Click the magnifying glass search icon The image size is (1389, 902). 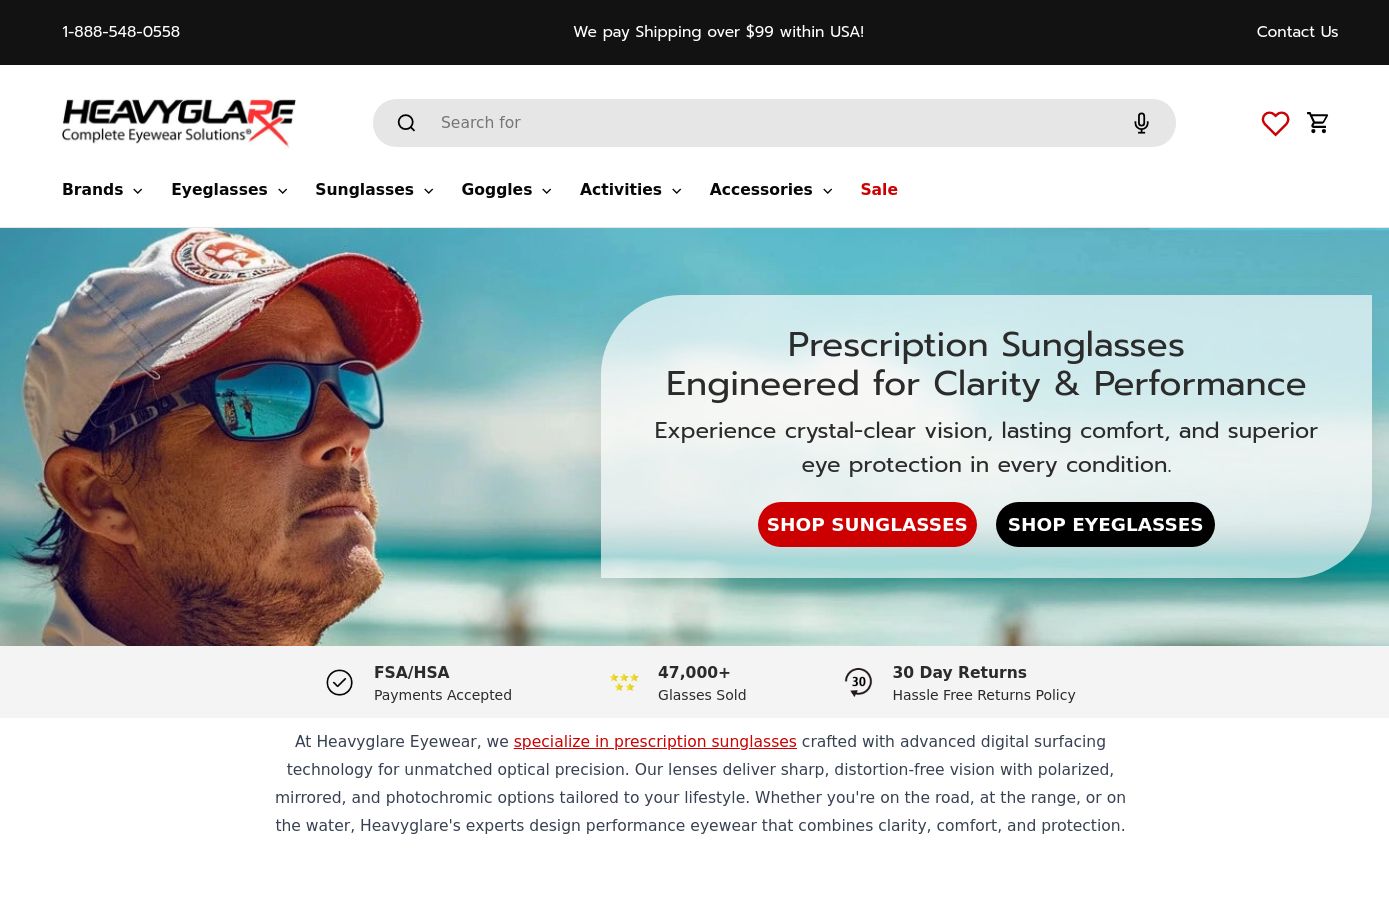(x=406, y=123)
